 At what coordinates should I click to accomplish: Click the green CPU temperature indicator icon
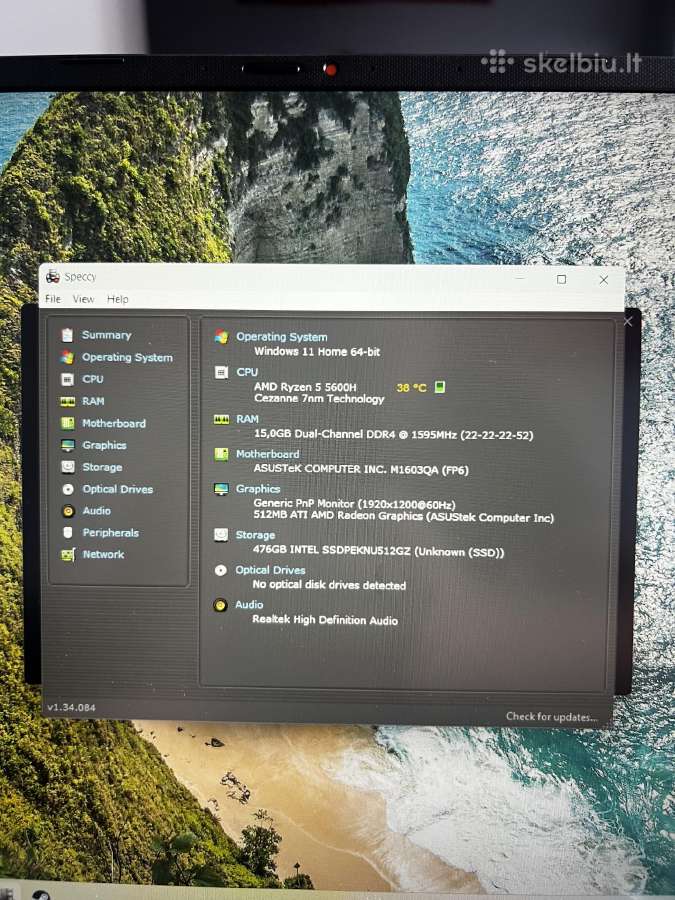click(x=440, y=387)
